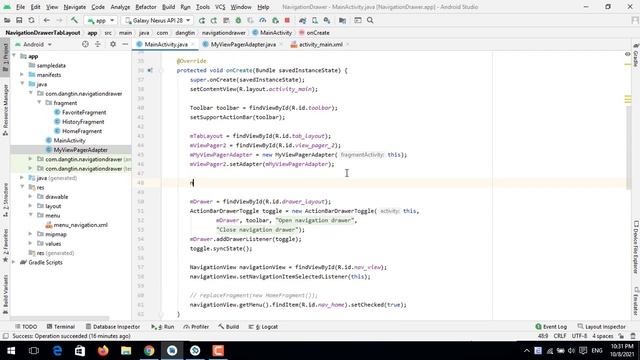Open the Event Log
The width and height of the screenshot is (640, 360).
[551, 327]
